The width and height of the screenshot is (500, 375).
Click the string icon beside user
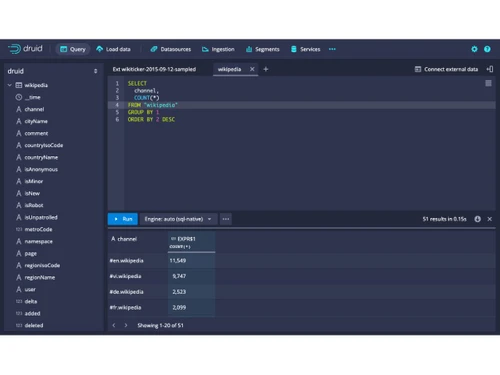(x=19, y=289)
